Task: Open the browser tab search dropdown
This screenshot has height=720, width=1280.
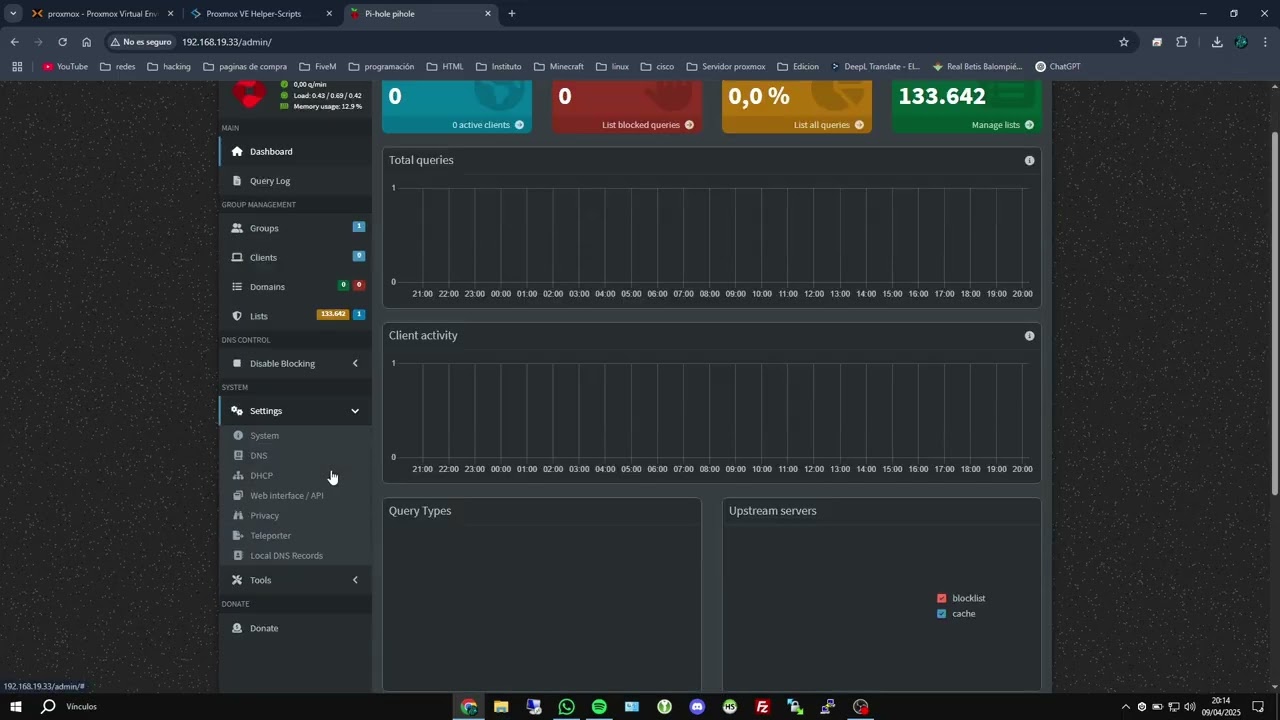Action: pos(13,14)
